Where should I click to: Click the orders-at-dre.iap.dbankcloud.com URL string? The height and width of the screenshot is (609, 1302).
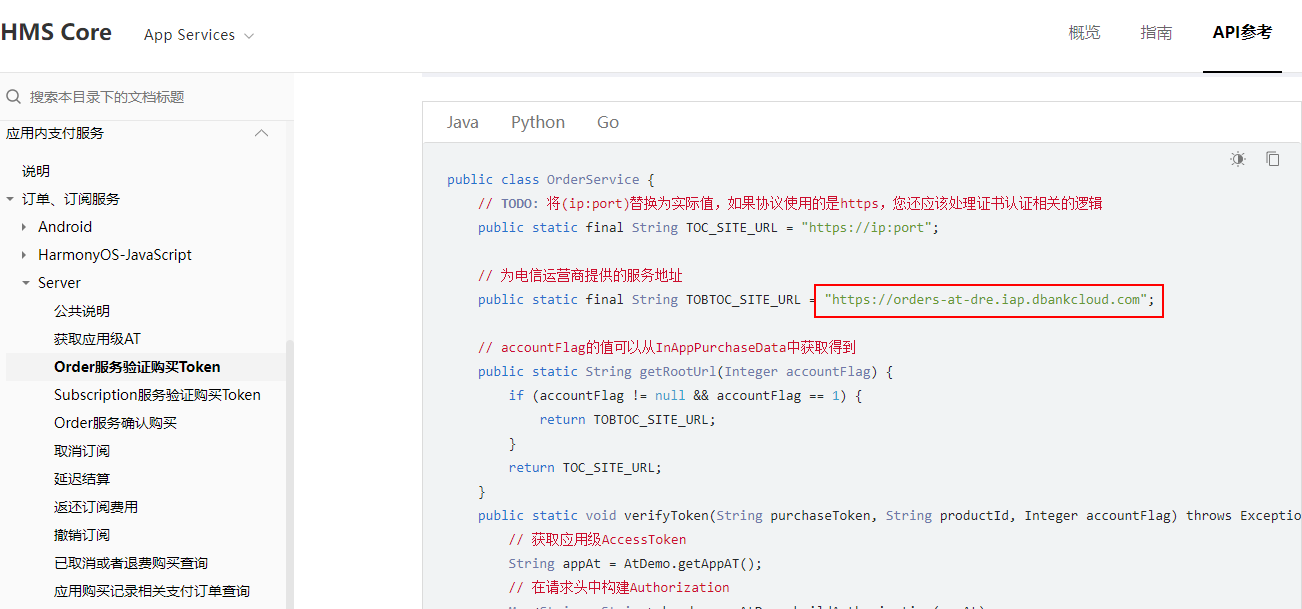tap(985, 299)
